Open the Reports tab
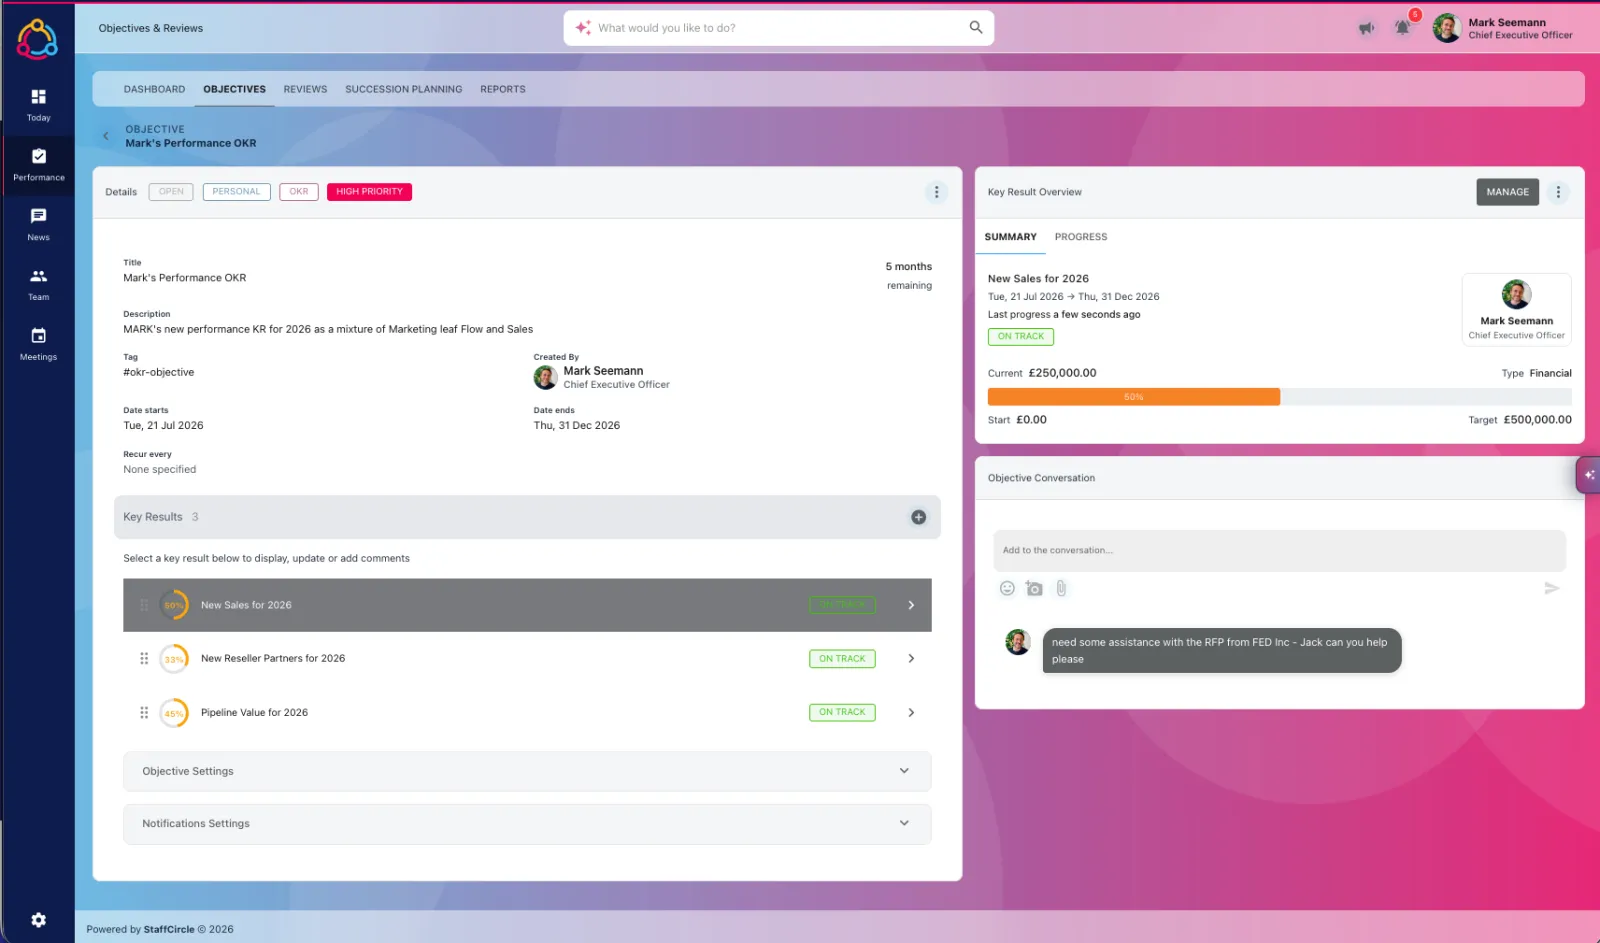 (x=502, y=89)
